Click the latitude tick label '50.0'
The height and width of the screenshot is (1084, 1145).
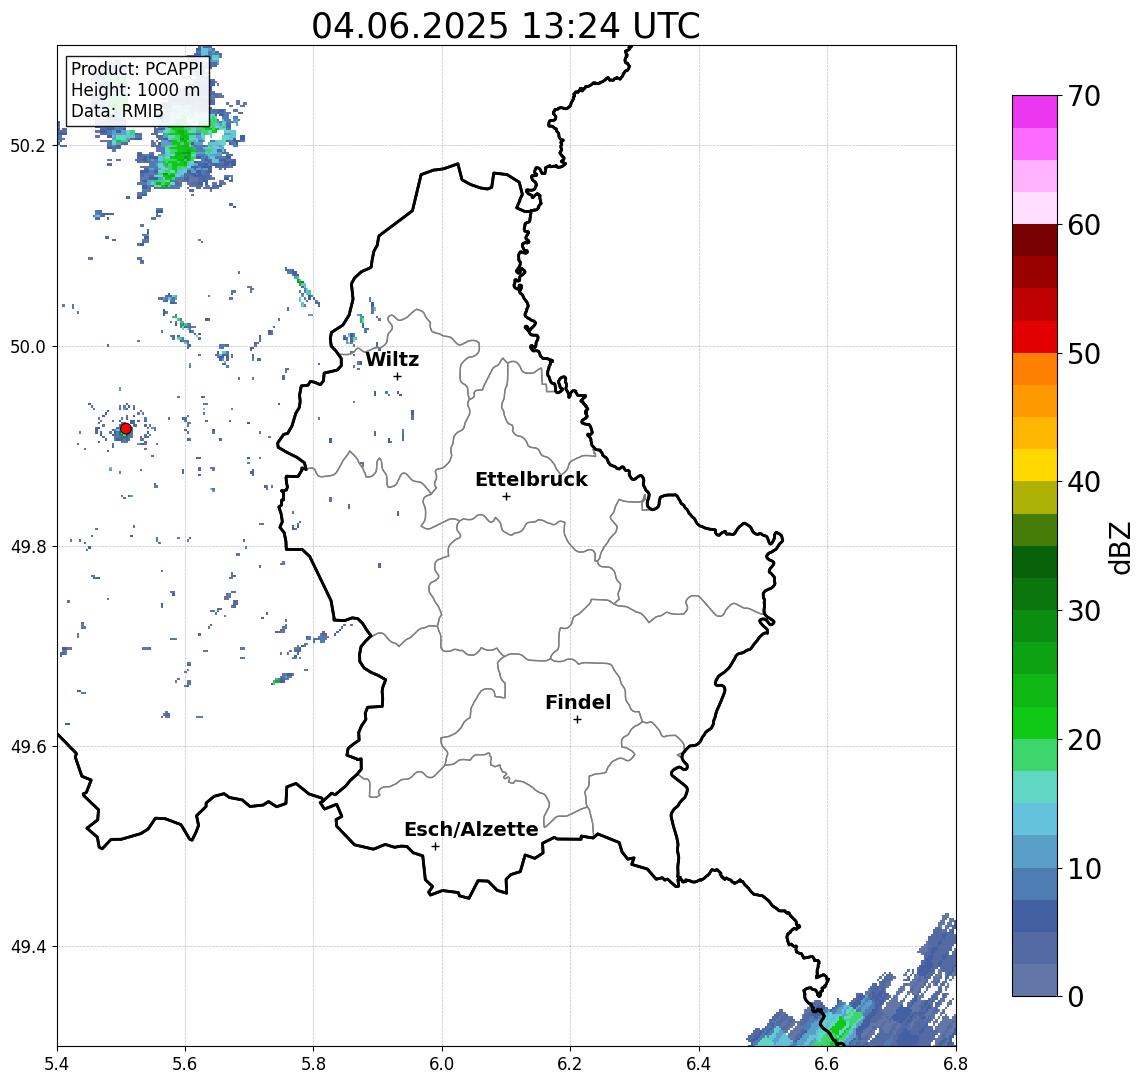[x=28, y=346]
